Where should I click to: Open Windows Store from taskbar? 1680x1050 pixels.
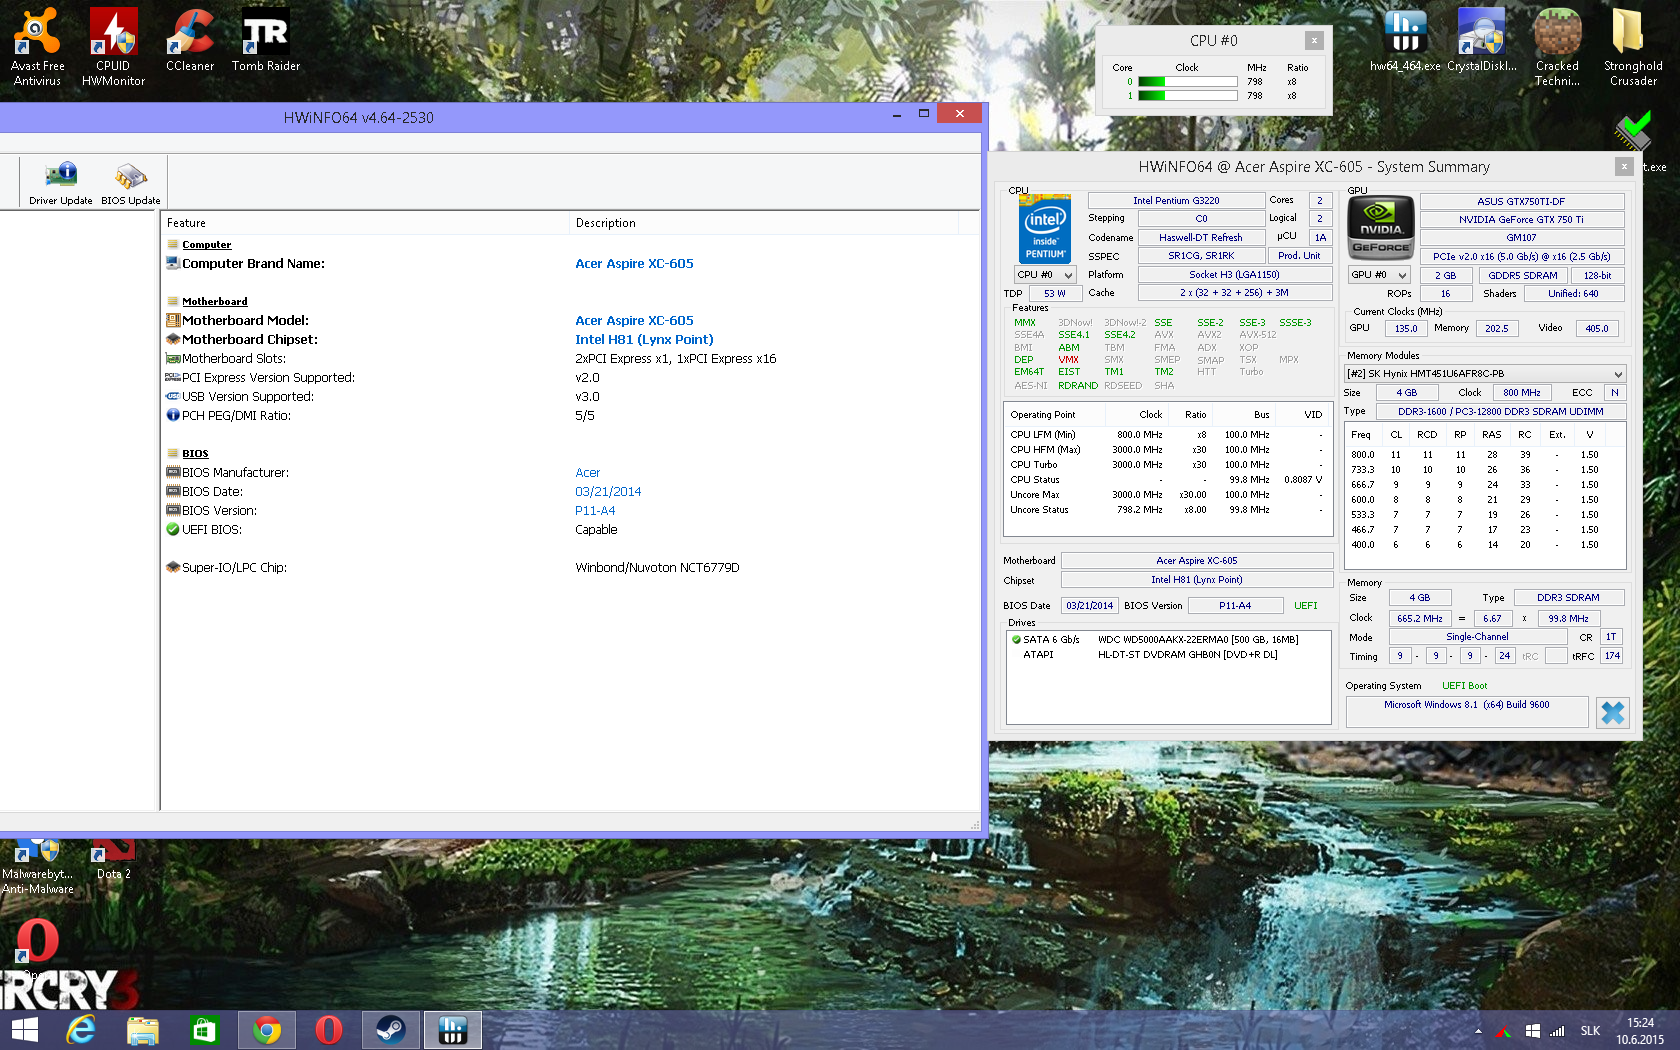pyautogui.click(x=204, y=1030)
